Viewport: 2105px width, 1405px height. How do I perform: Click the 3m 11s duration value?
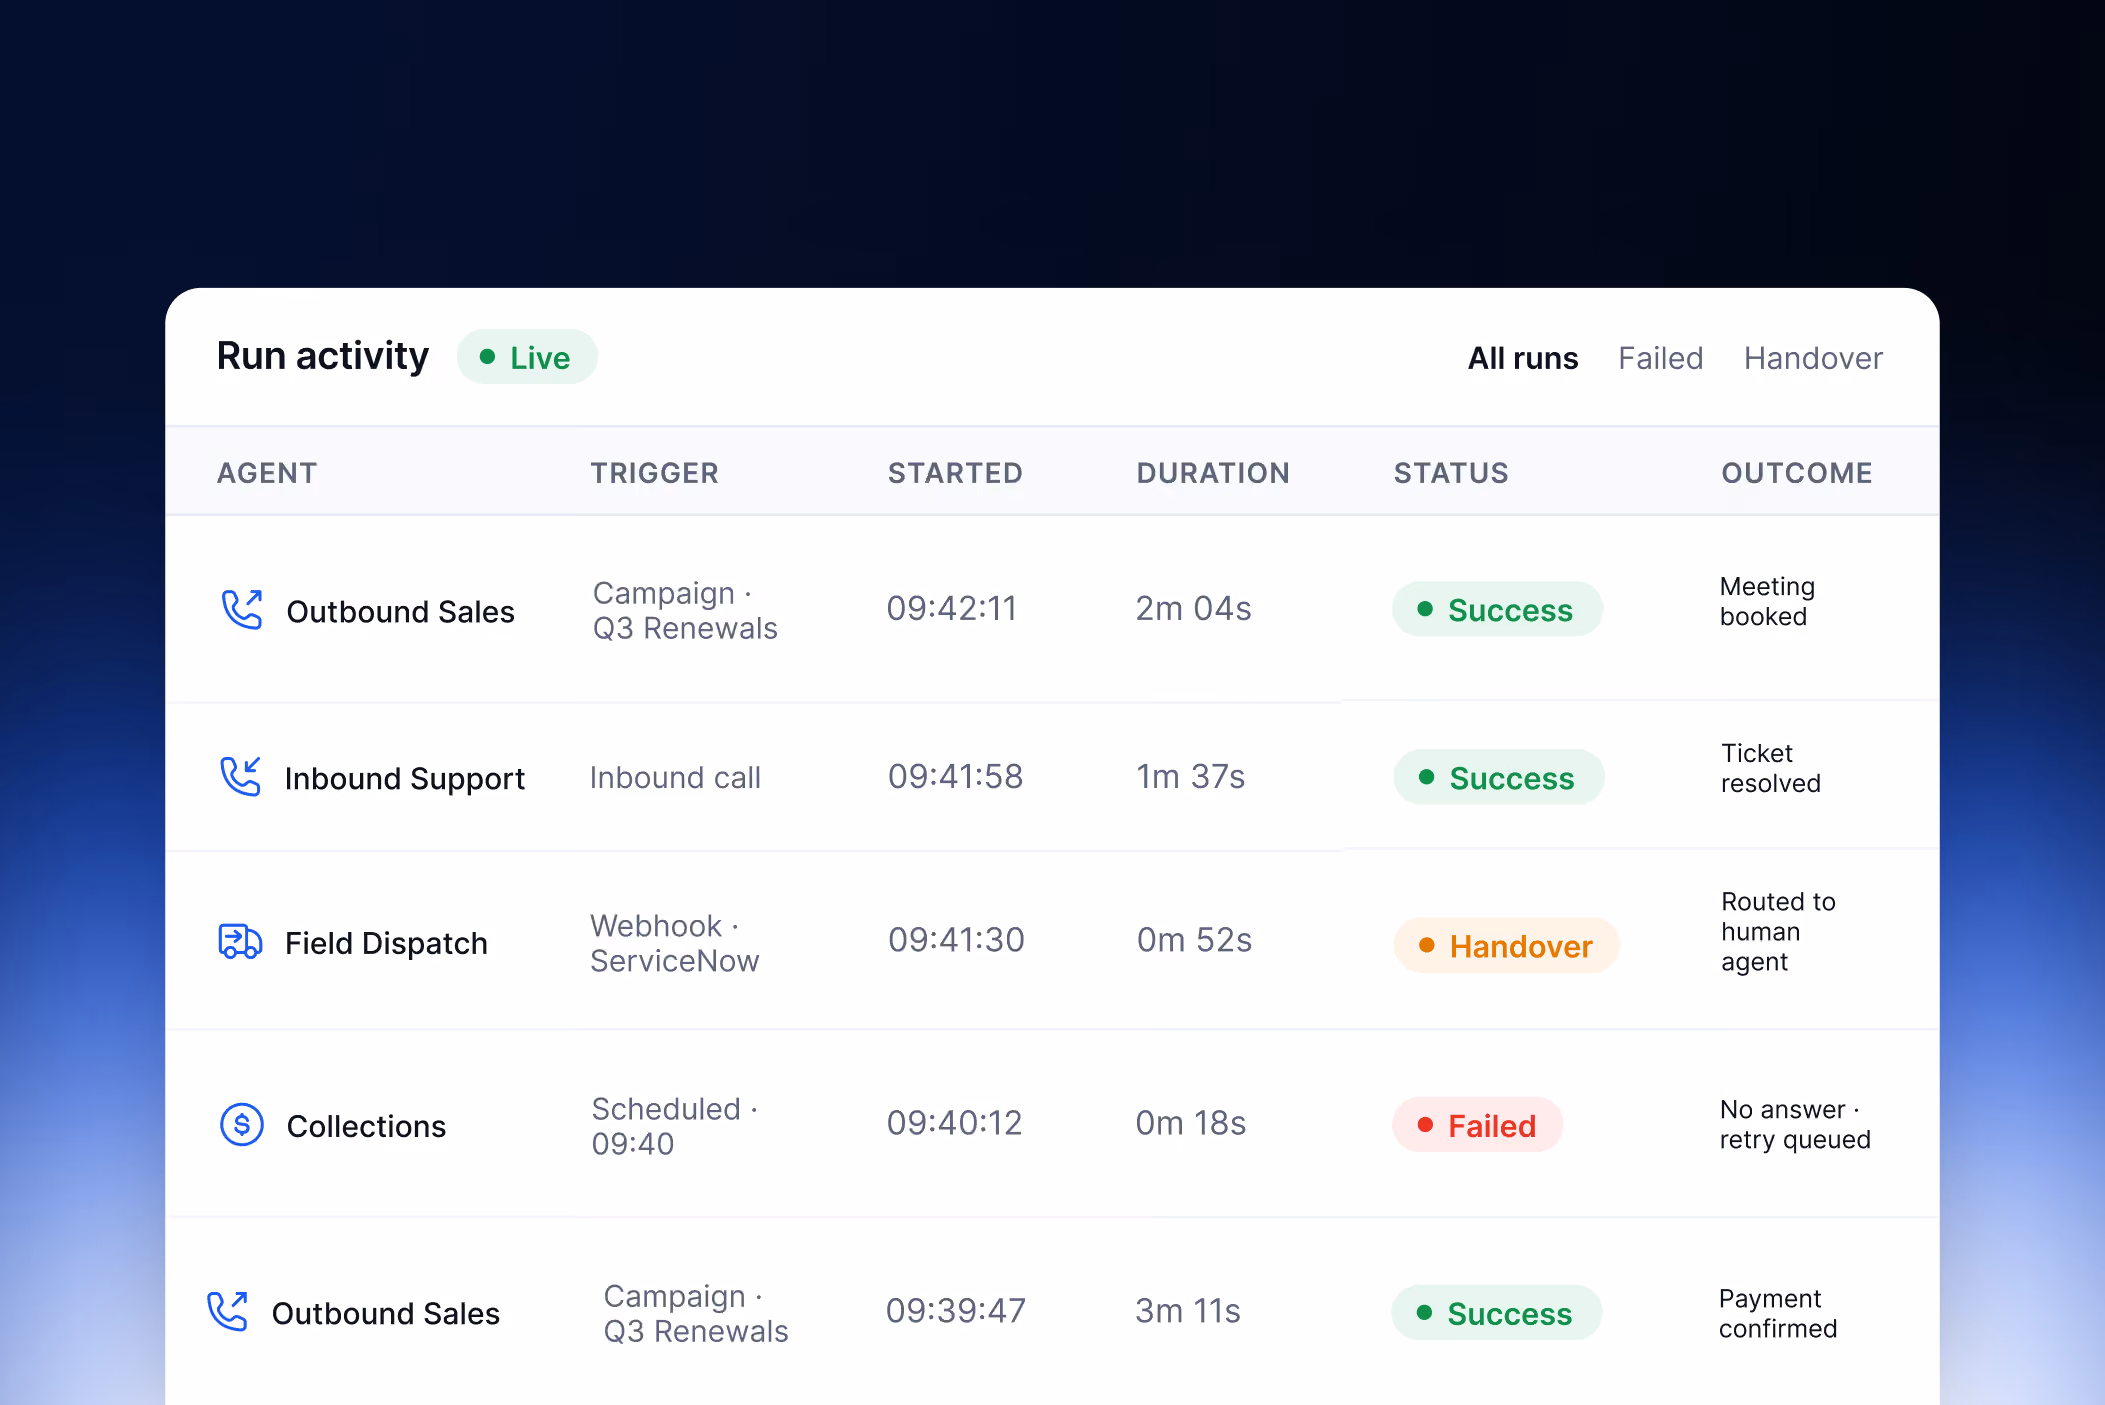(1187, 1310)
